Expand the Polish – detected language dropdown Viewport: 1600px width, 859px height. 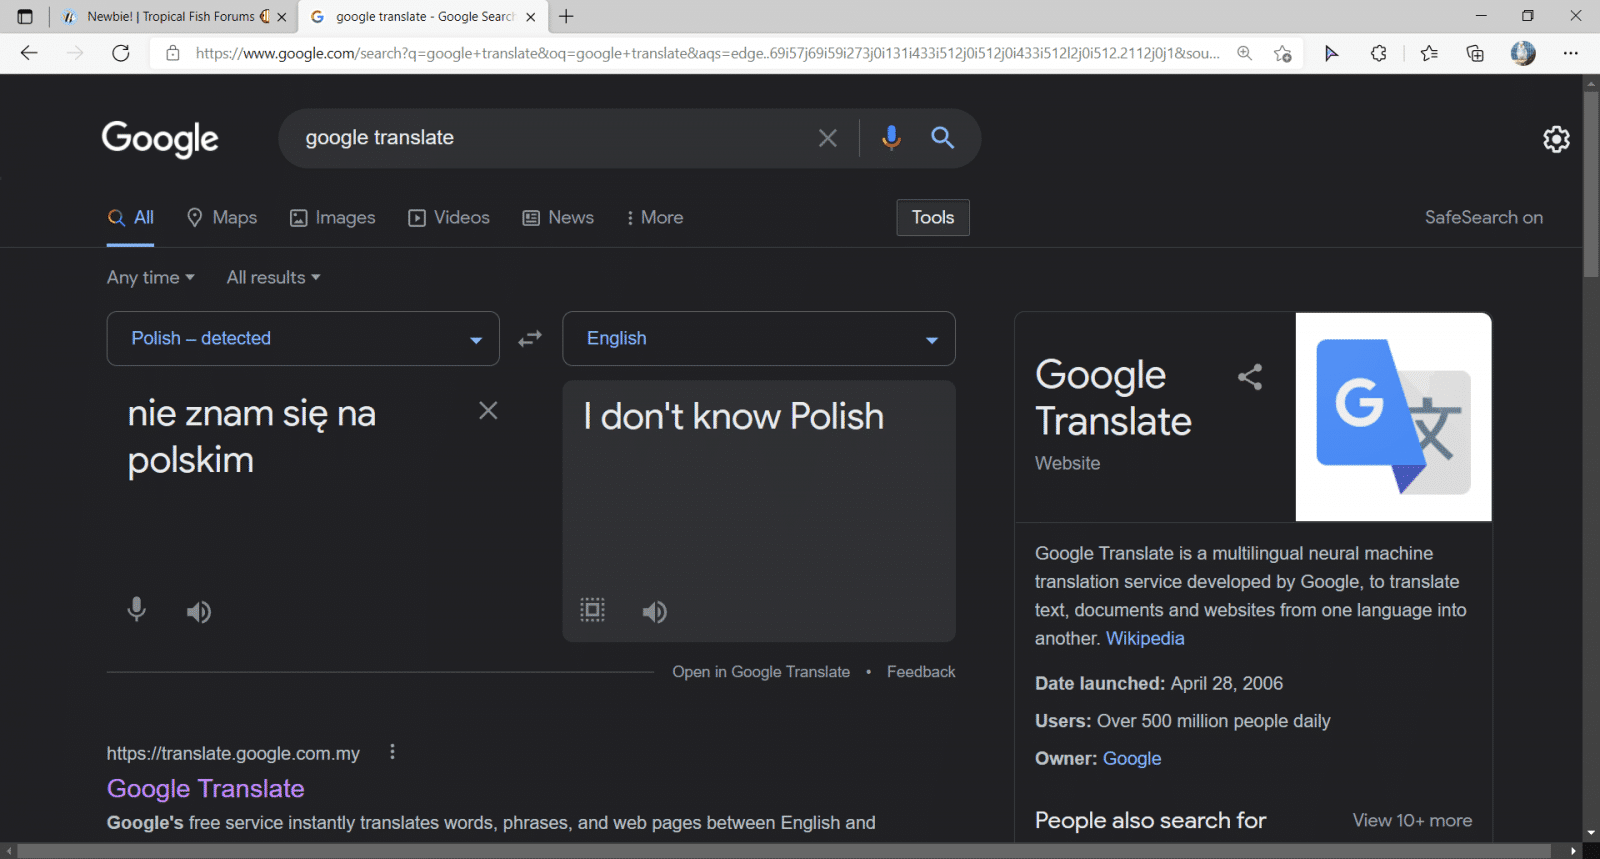pyautogui.click(x=303, y=339)
